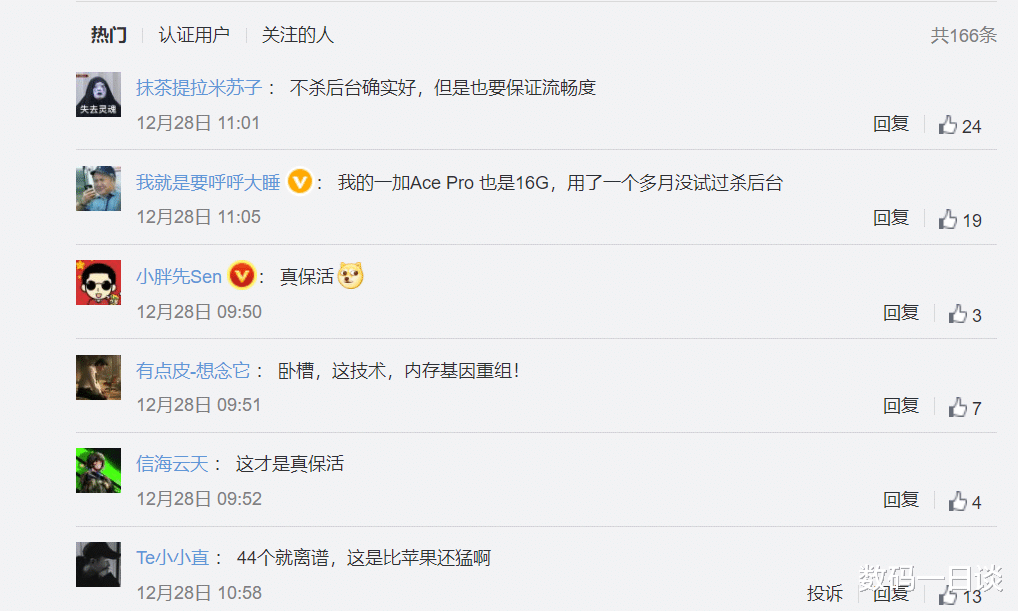
Task: Like the comment by 抹茶提拉米苏子
Action: coord(948,124)
